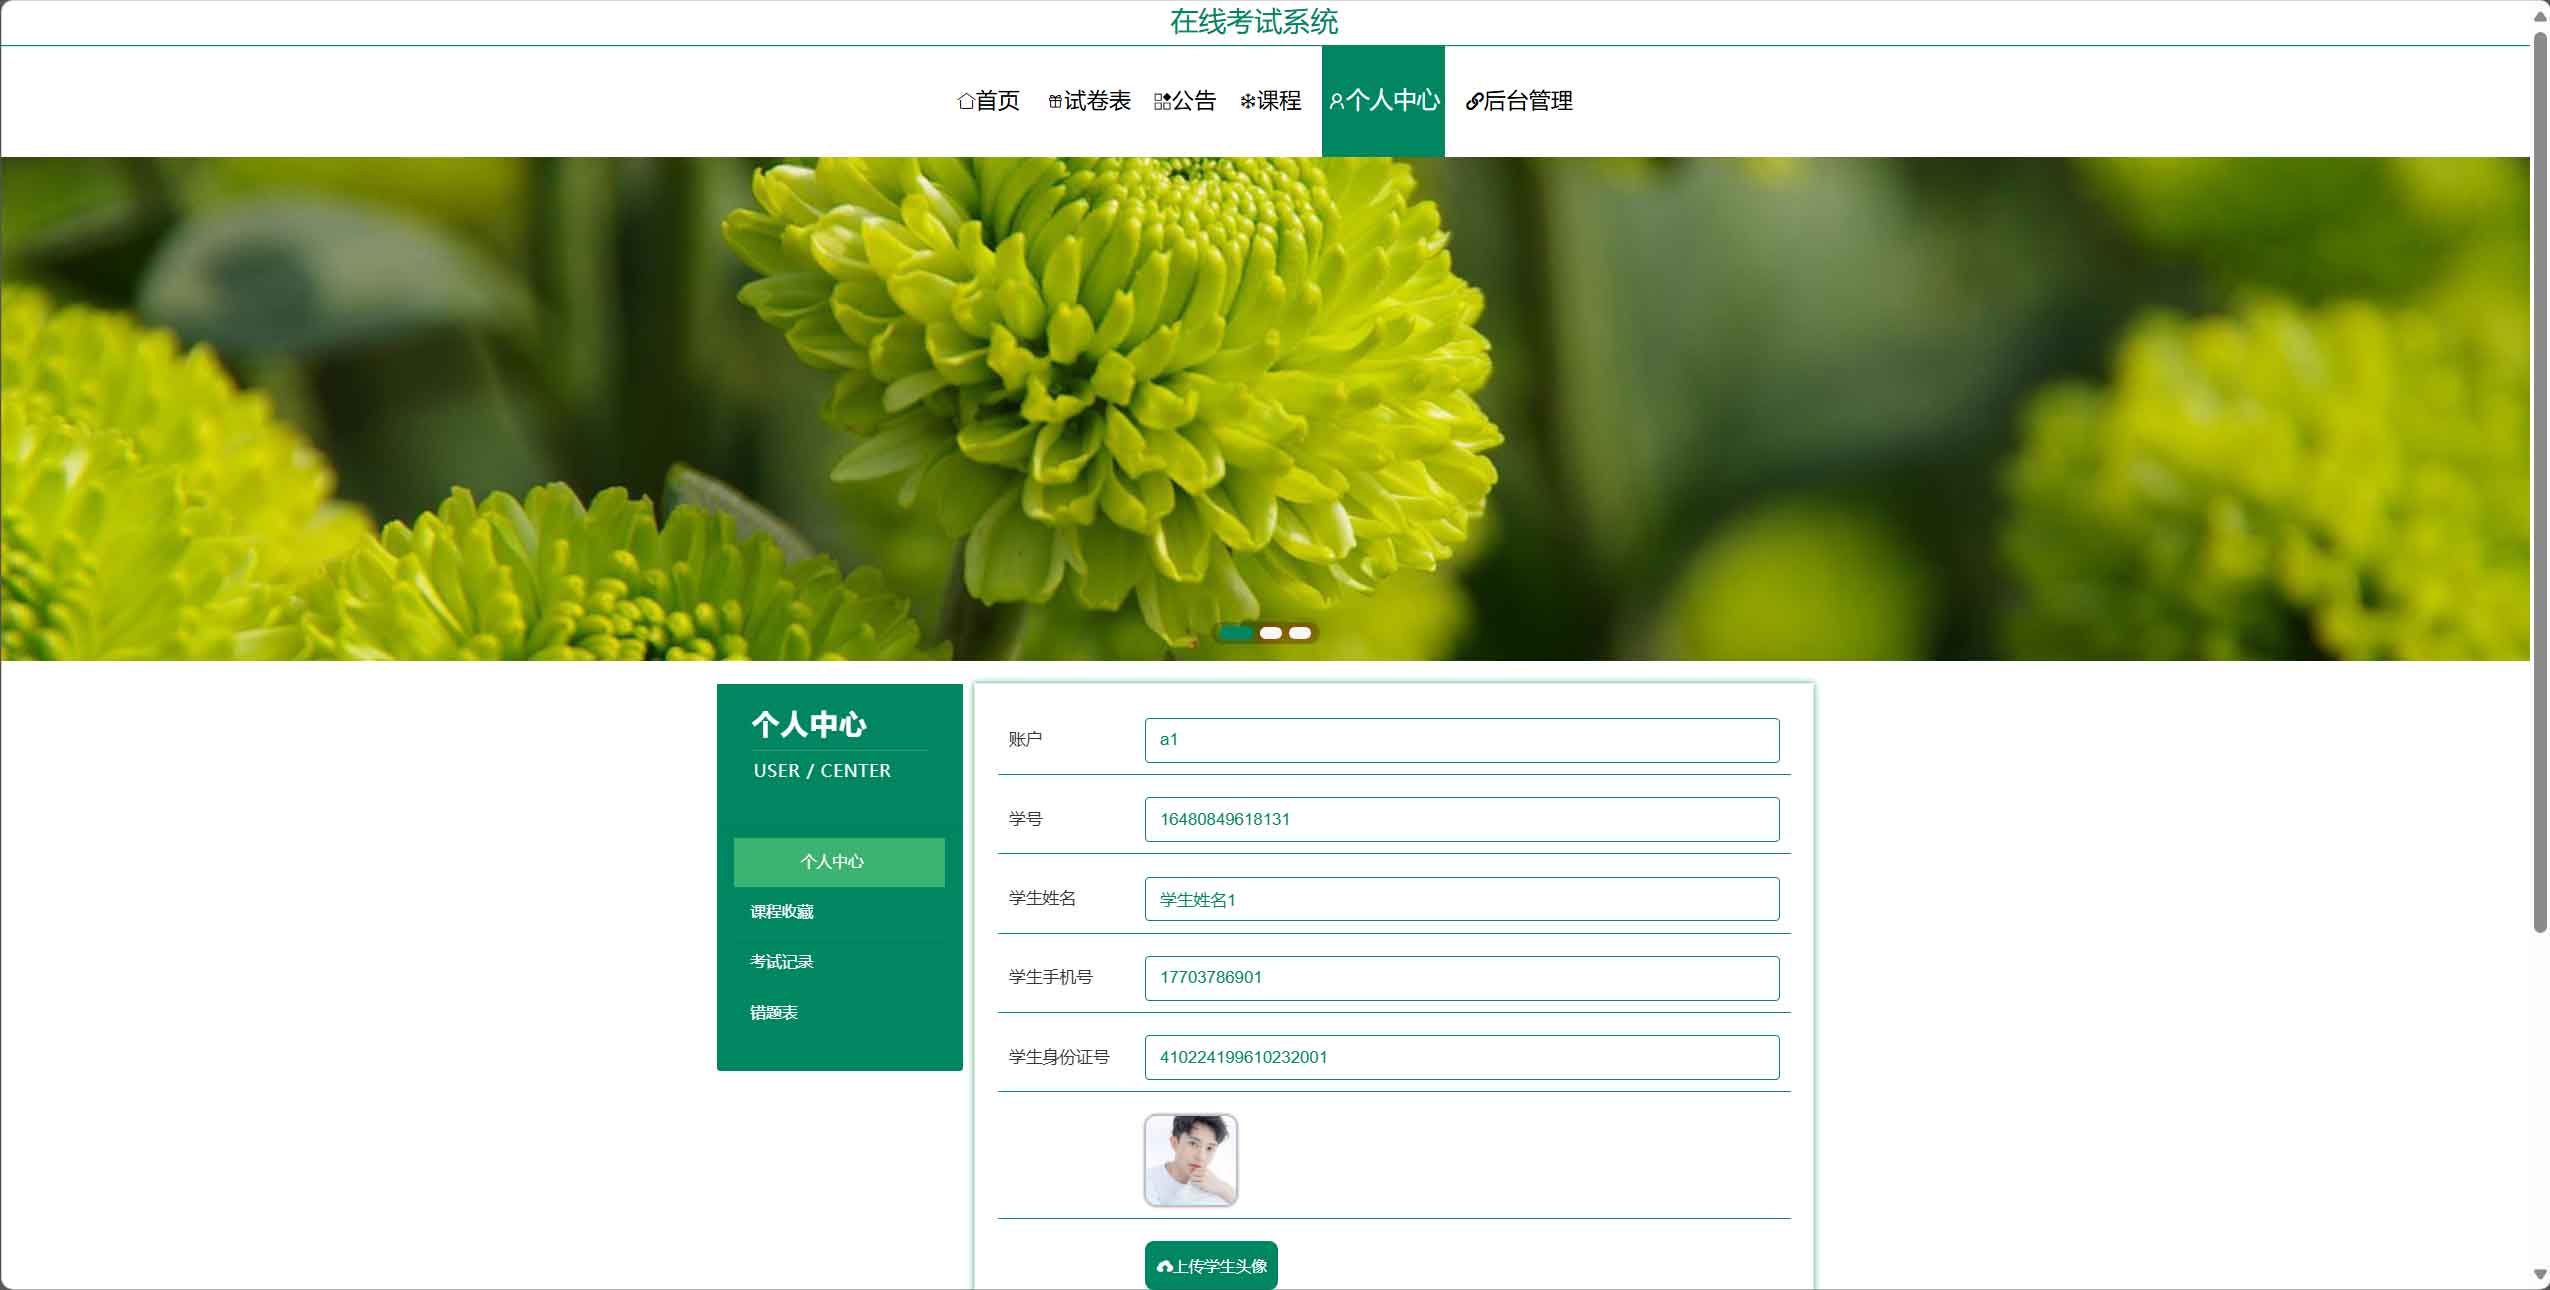Select the first carousel indicator dot
2550x1290 pixels.
pyautogui.click(x=1236, y=633)
